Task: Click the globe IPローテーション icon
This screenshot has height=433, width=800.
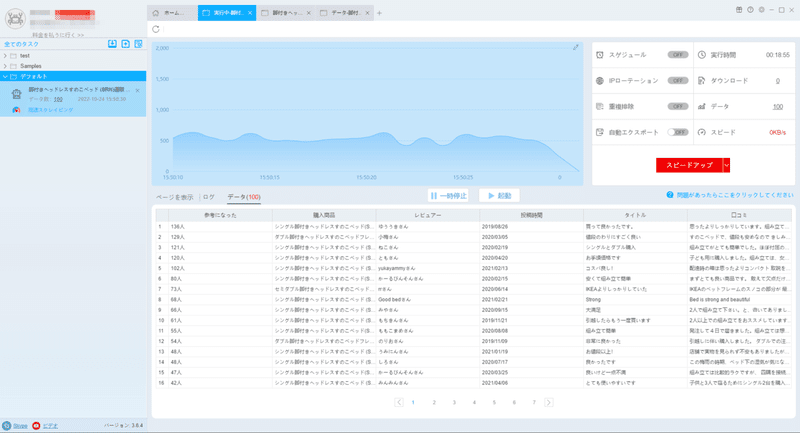Action: pos(600,81)
